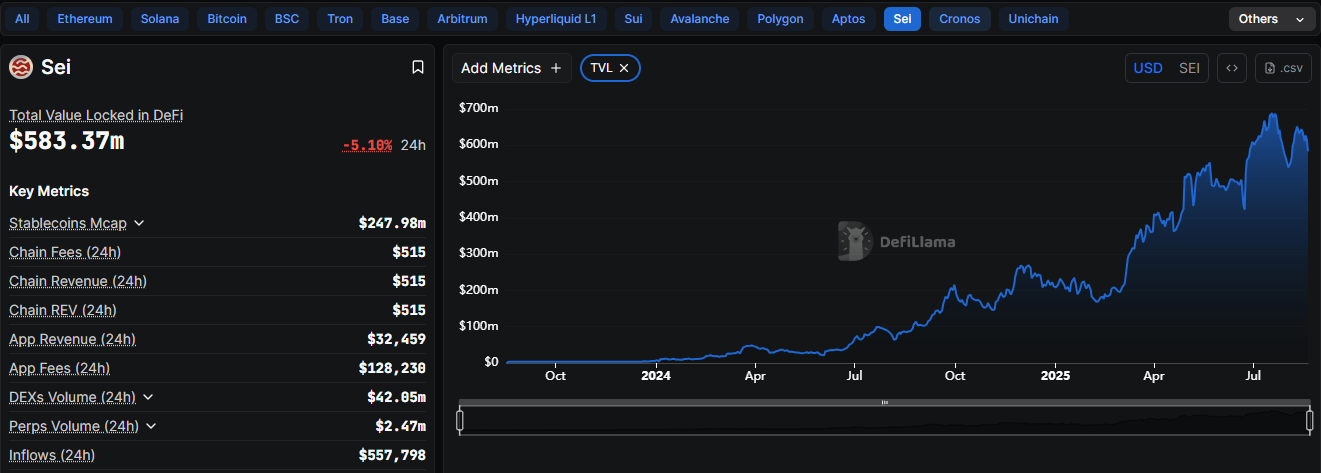Click the $42.05m DEXs volume value

396,397
